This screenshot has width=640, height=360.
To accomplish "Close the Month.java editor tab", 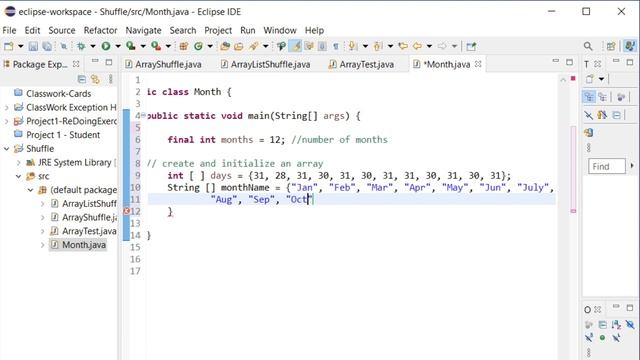I will click(x=478, y=64).
